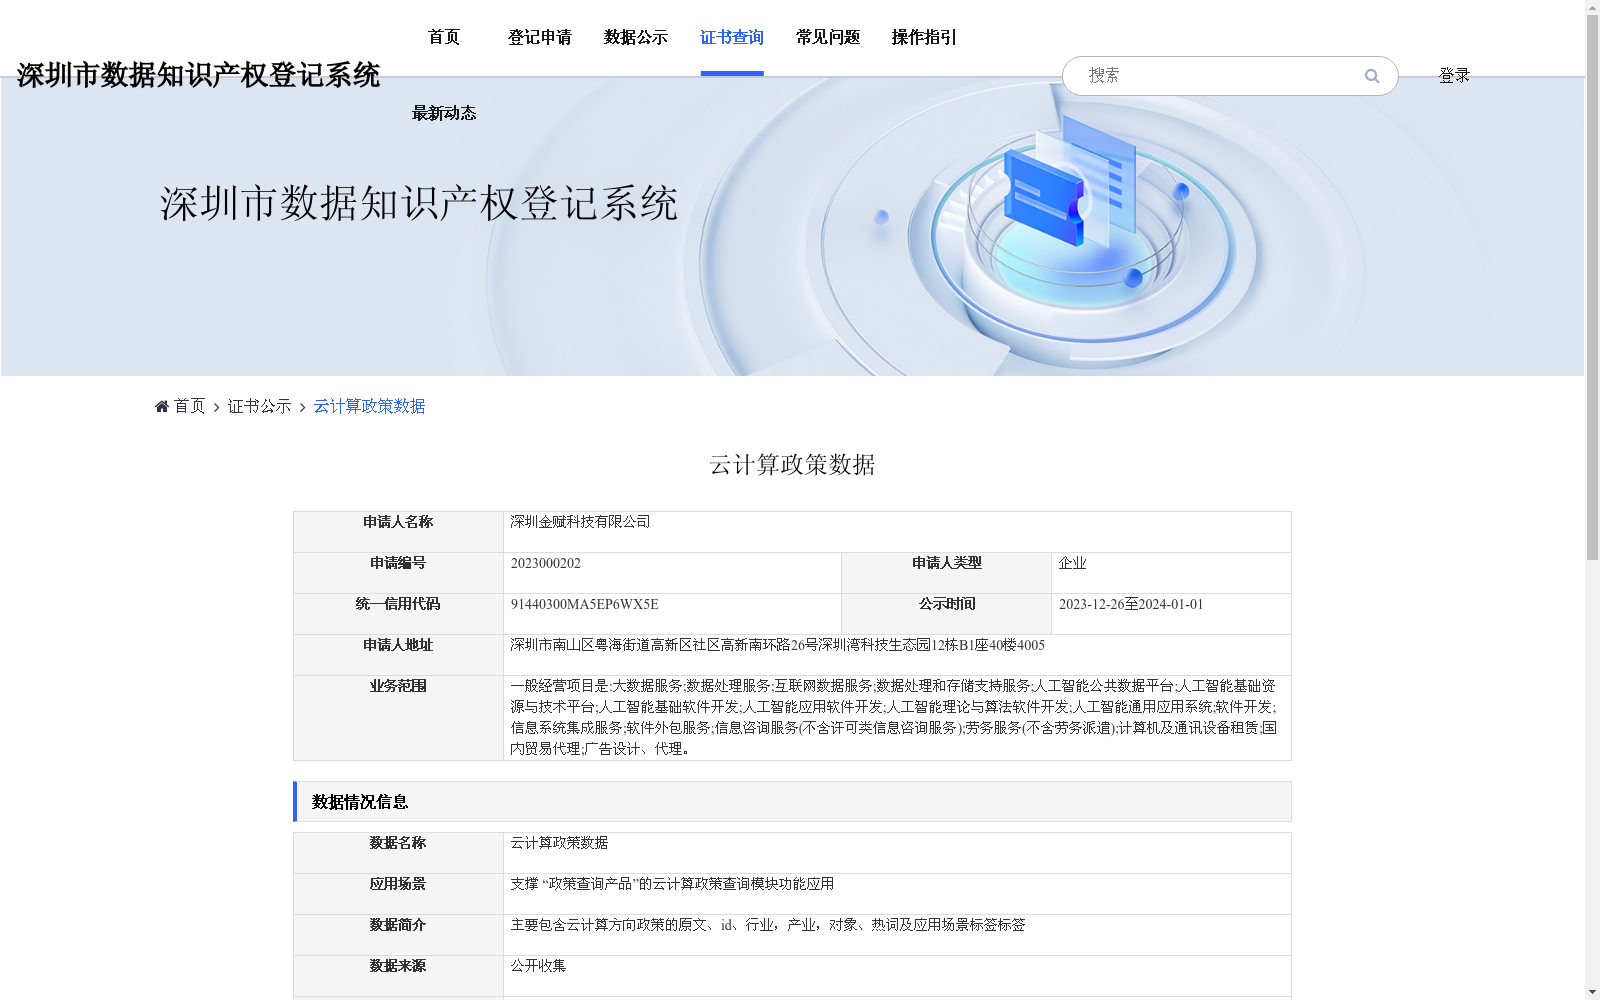Image resolution: width=1600 pixels, height=1000 pixels.
Task: Click the home icon in breadcrumb
Action: click(162, 406)
